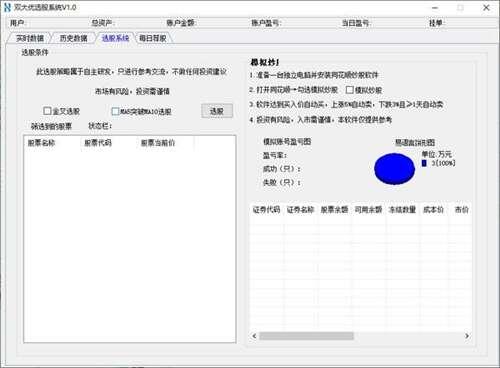Open the 每日荐股 tab
Image resolution: width=500 pixels, height=368 pixels.
click(153, 38)
